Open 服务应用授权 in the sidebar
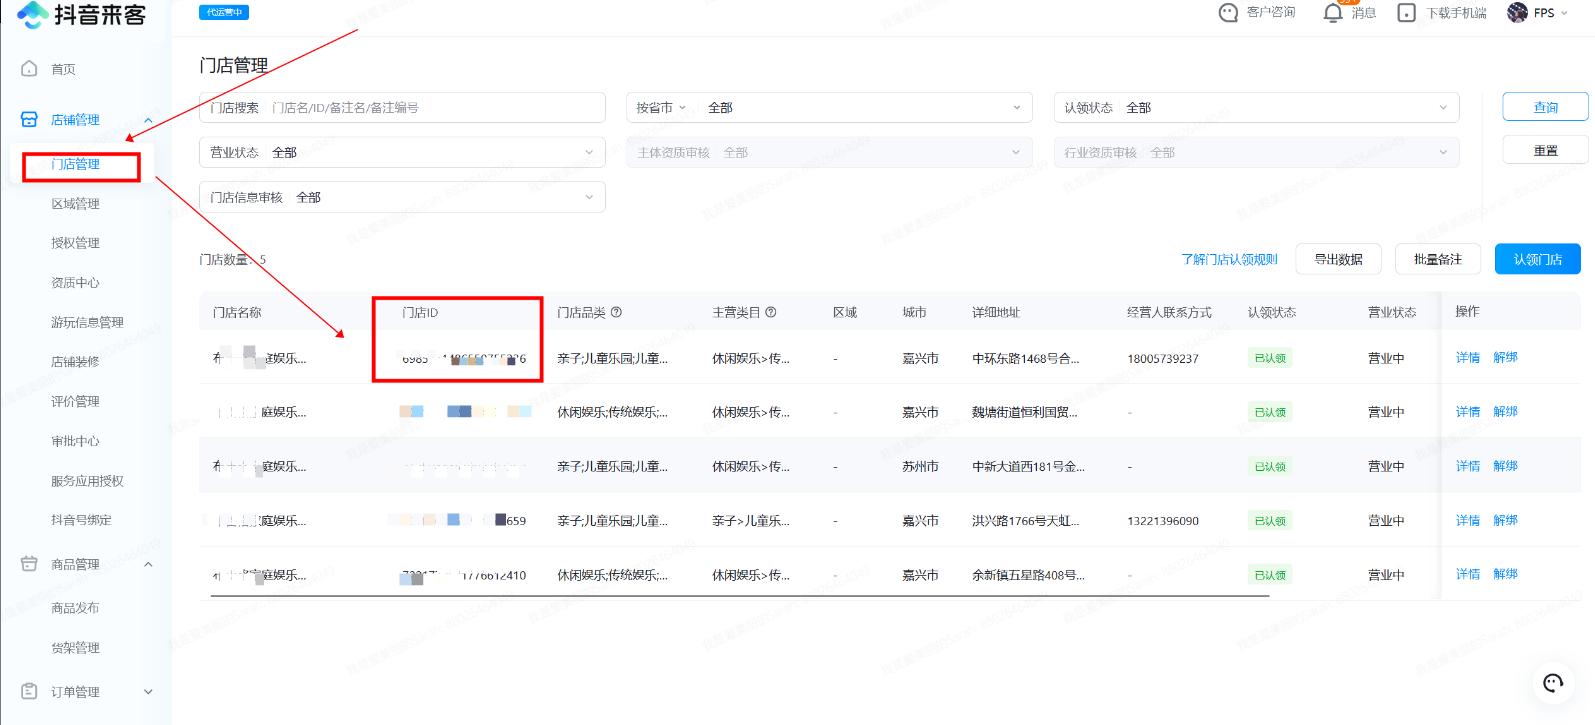Screen dimensions: 1595x725 point(88,481)
